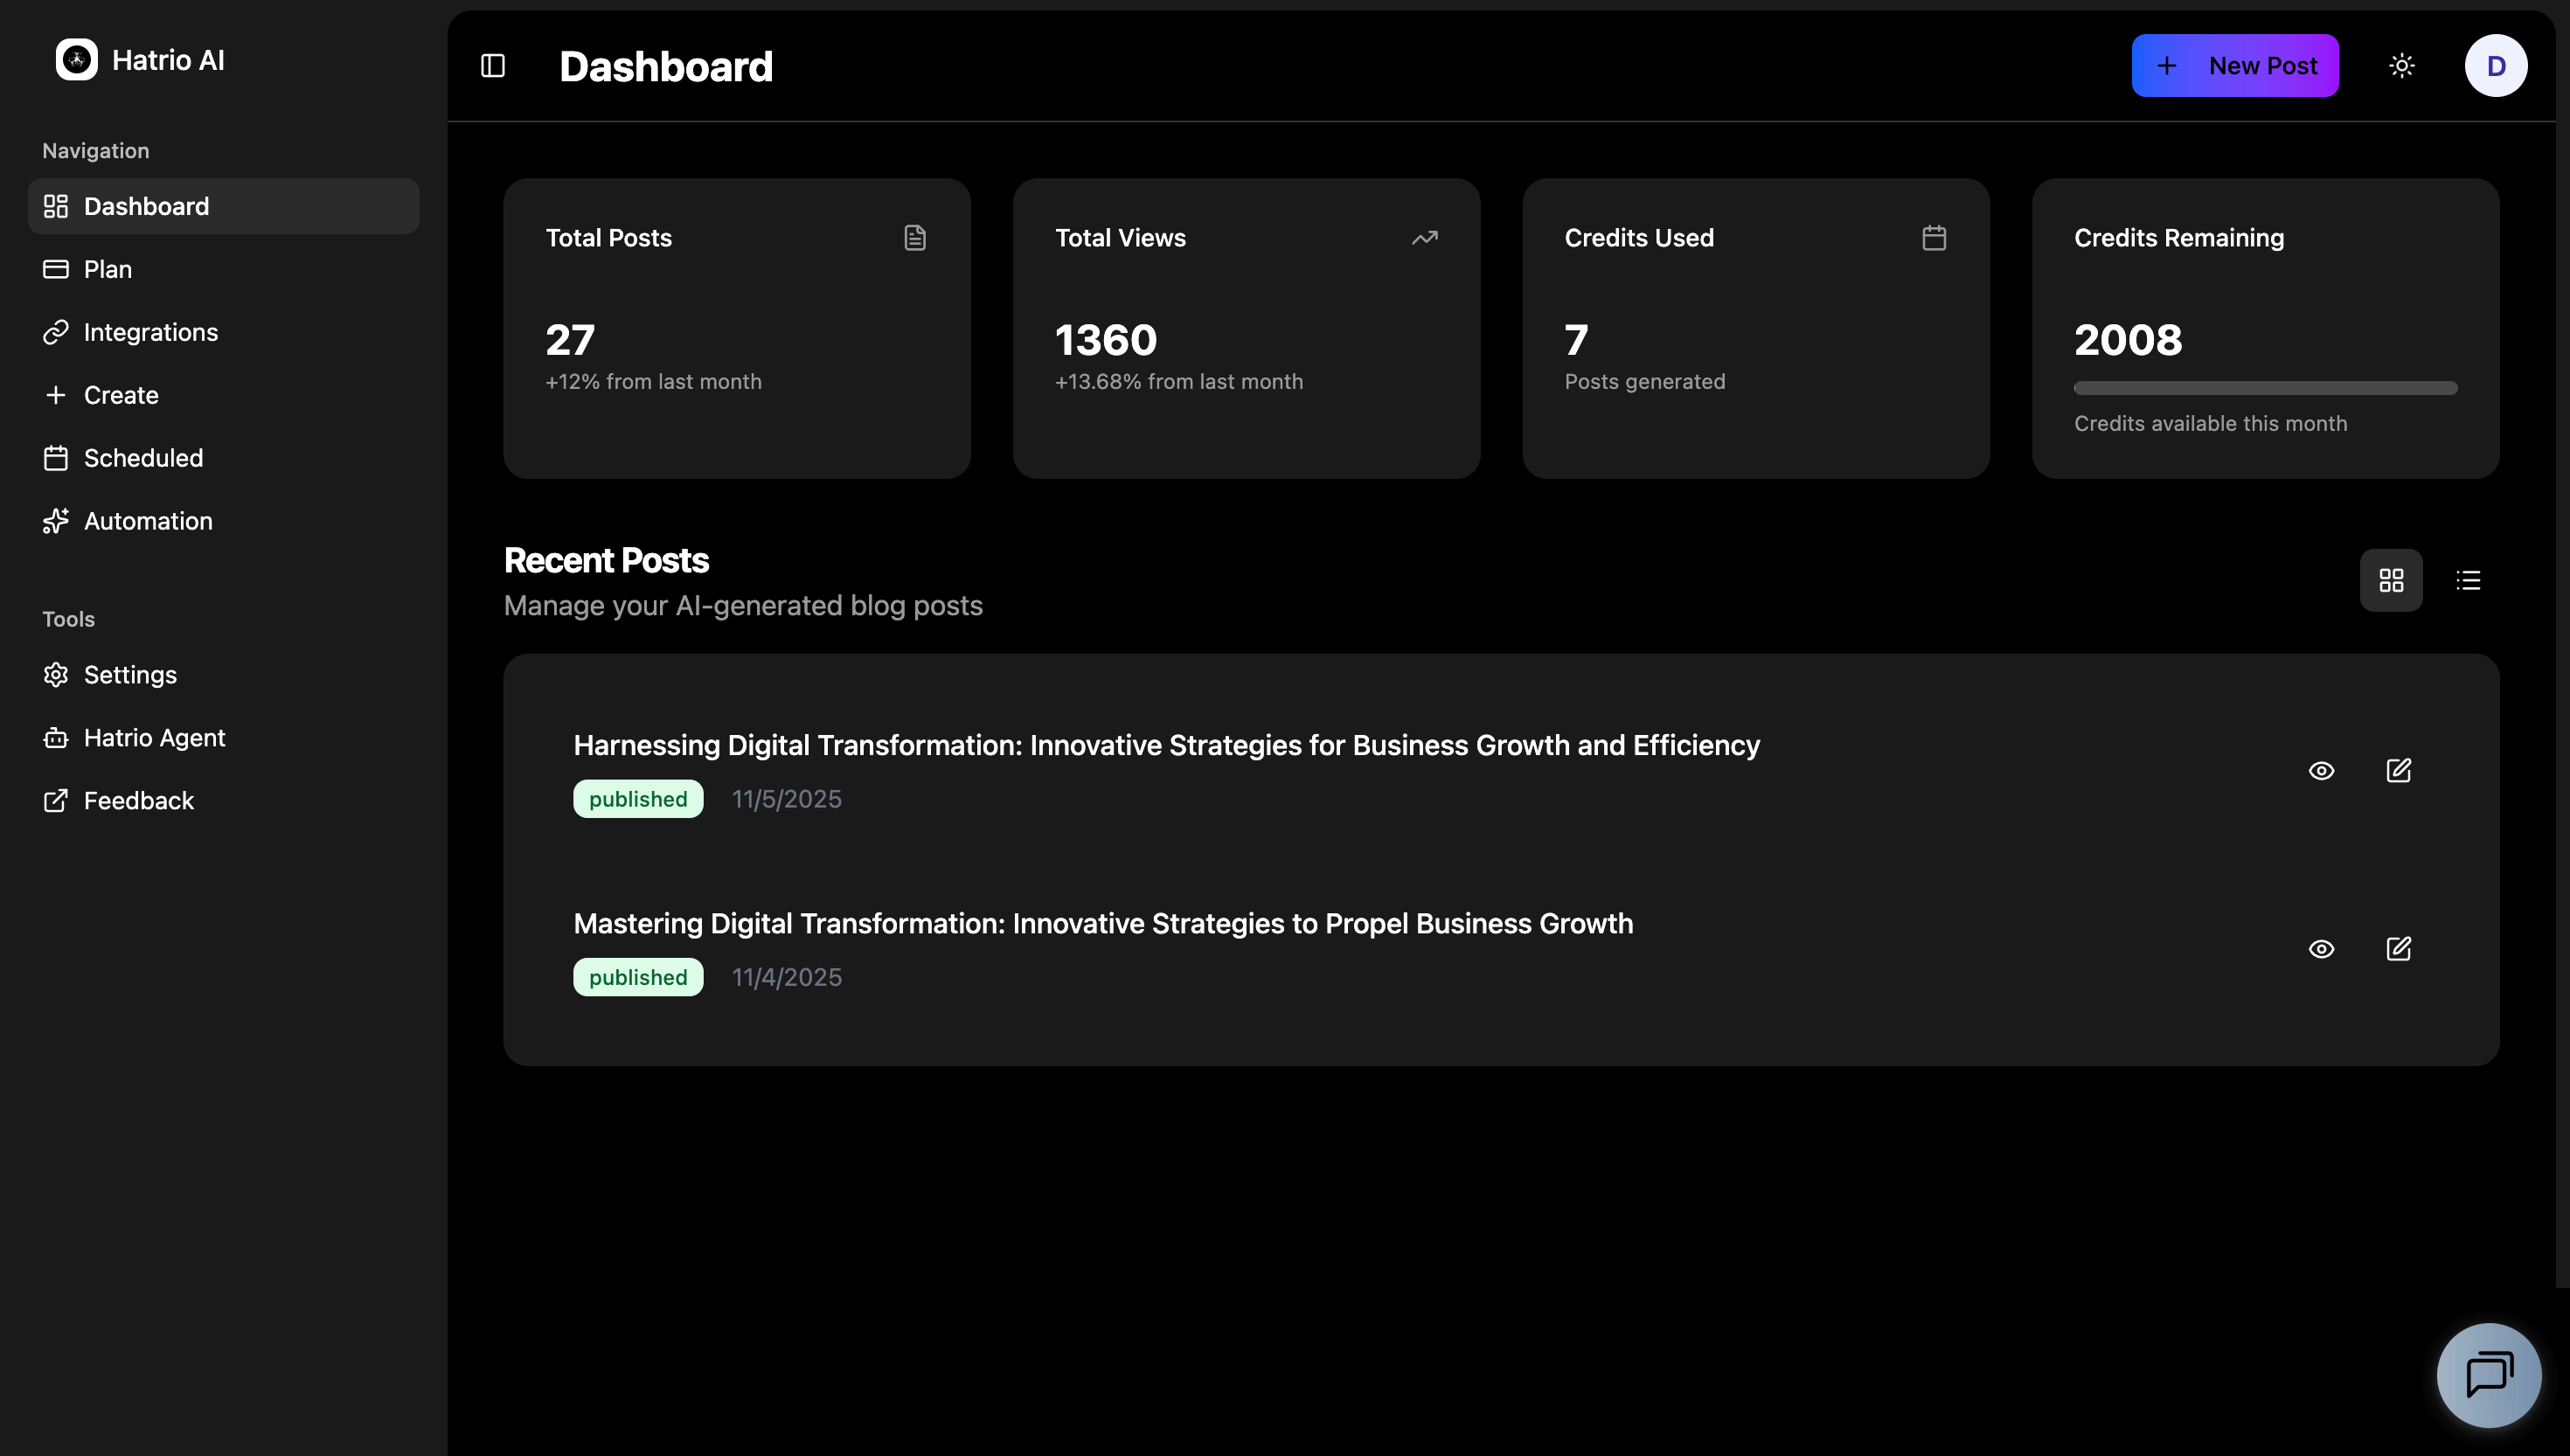Select Dashboard in the navigation menu

[148, 206]
